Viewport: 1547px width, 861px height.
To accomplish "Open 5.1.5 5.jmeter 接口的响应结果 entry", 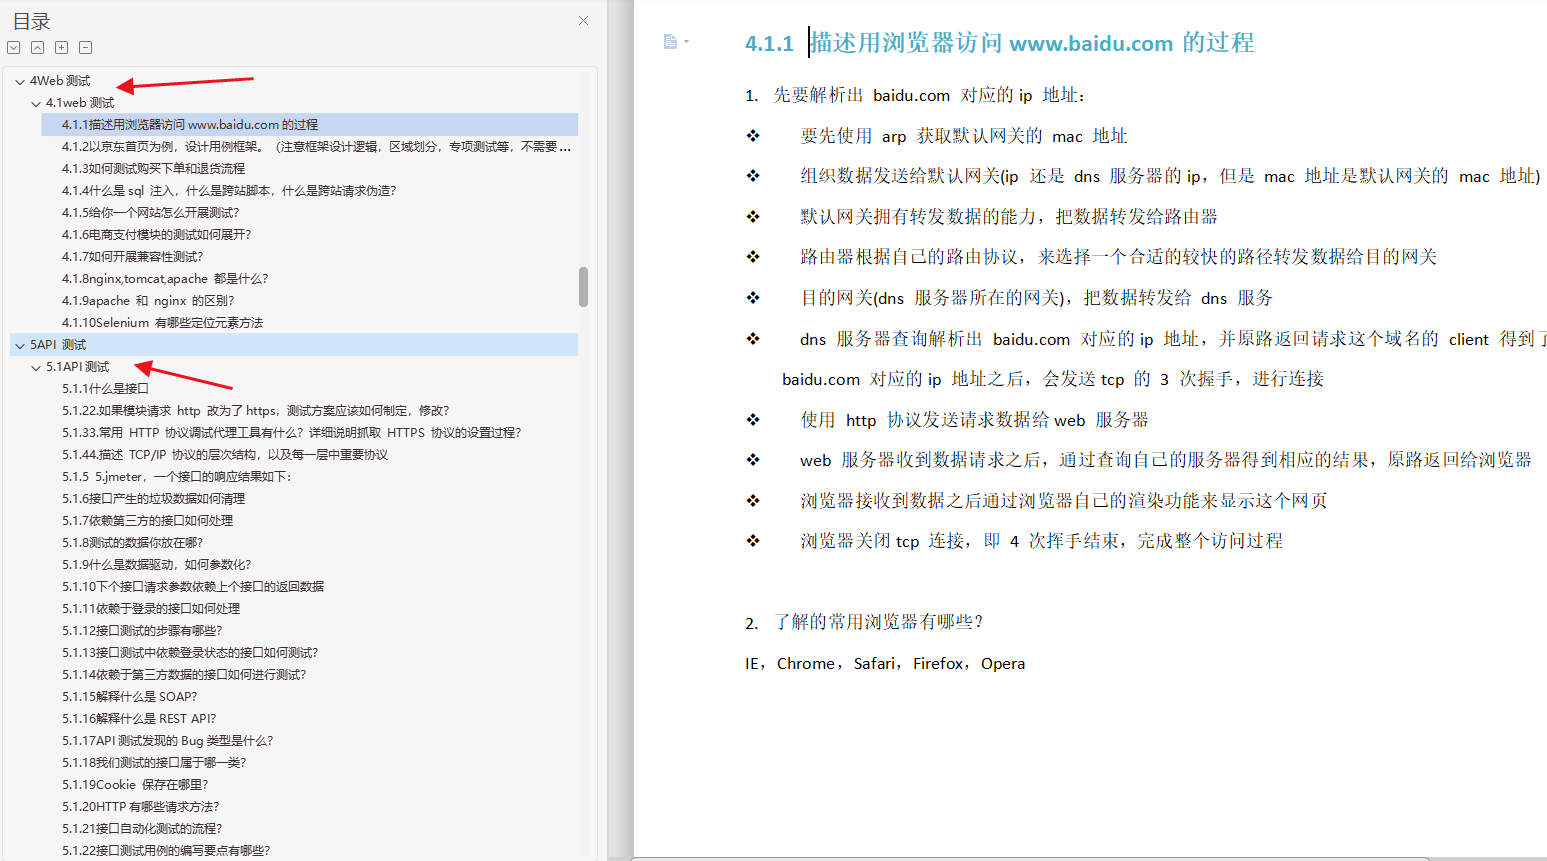I will (176, 476).
